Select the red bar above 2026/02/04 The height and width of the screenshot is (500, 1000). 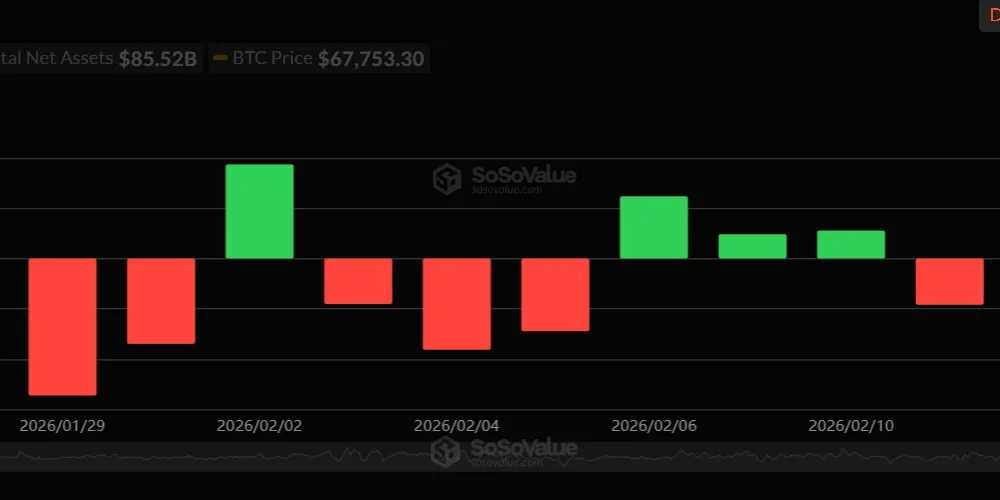click(x=456, y=304)
